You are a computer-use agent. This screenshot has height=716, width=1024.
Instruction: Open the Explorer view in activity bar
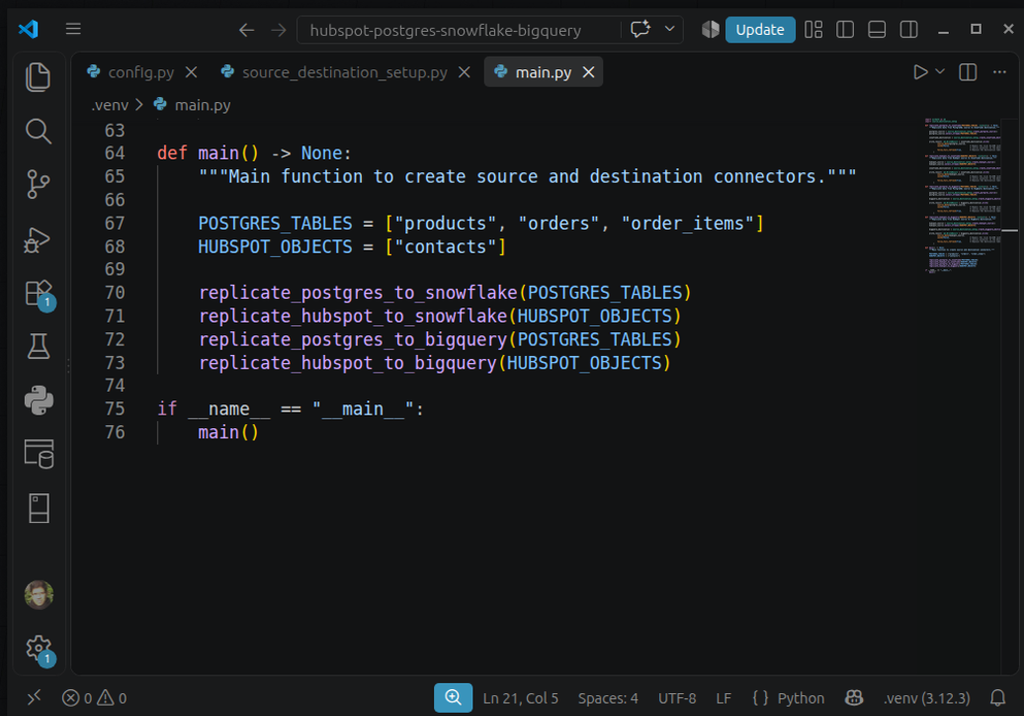click(x=39, y=77)
